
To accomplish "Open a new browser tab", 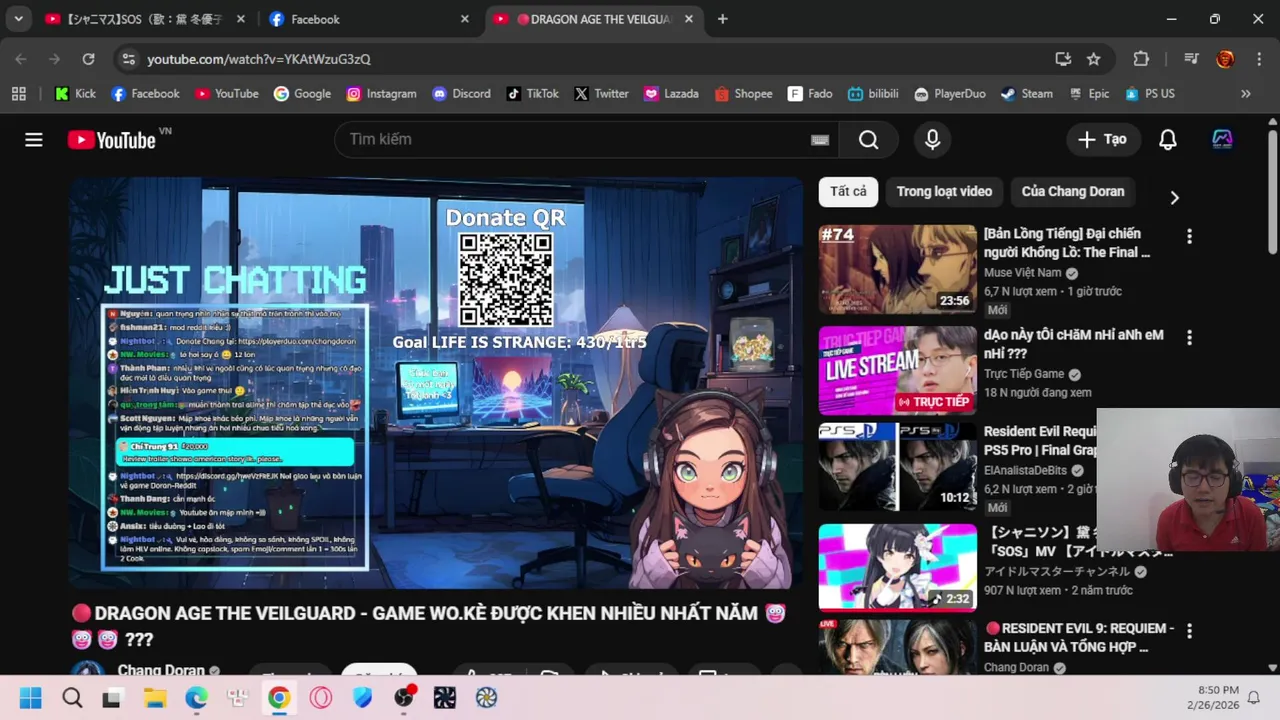I will (x=722, y=19).
